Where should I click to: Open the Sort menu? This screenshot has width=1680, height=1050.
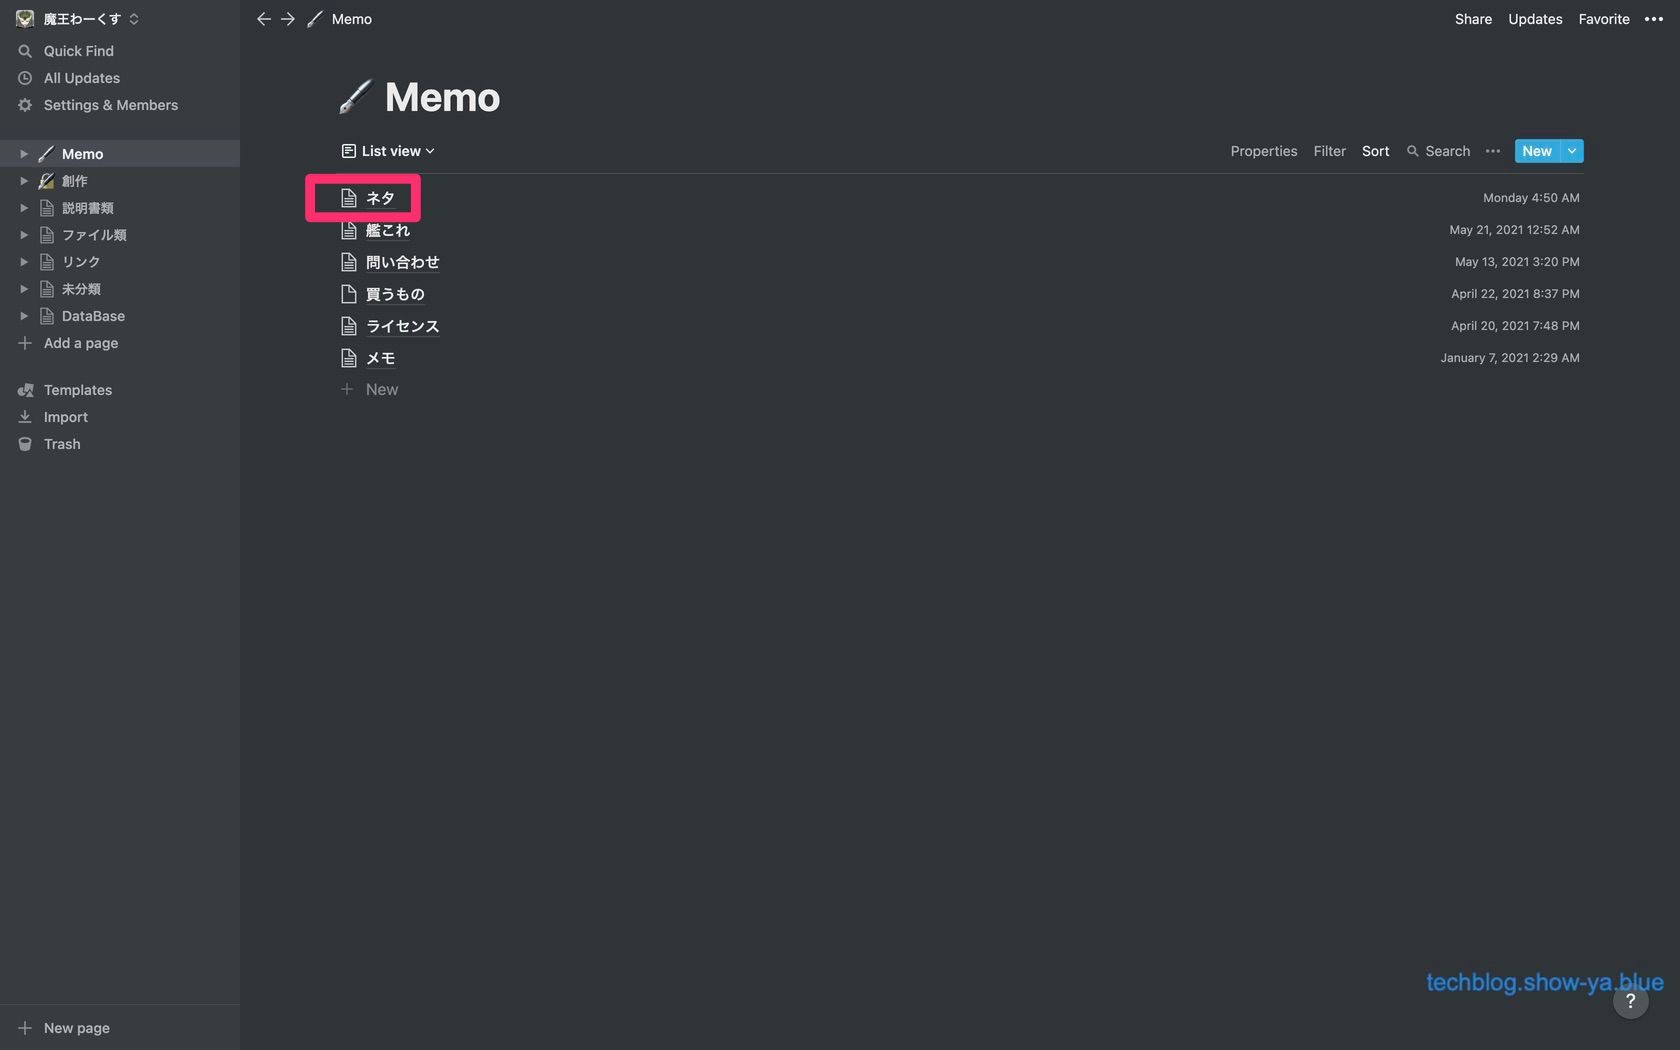[1375, 151]
